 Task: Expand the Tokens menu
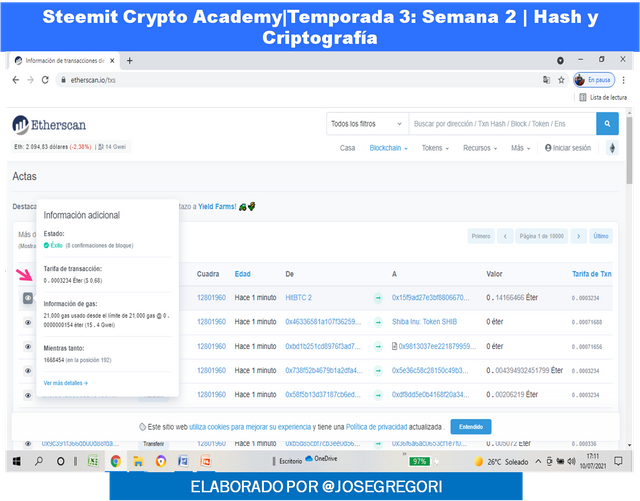tap(435, 148)
